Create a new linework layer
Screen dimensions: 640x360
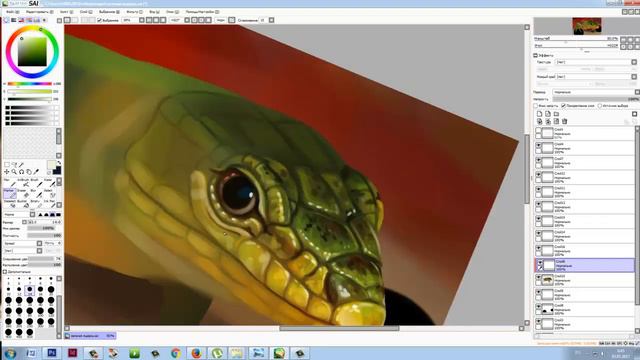(548, 114)
